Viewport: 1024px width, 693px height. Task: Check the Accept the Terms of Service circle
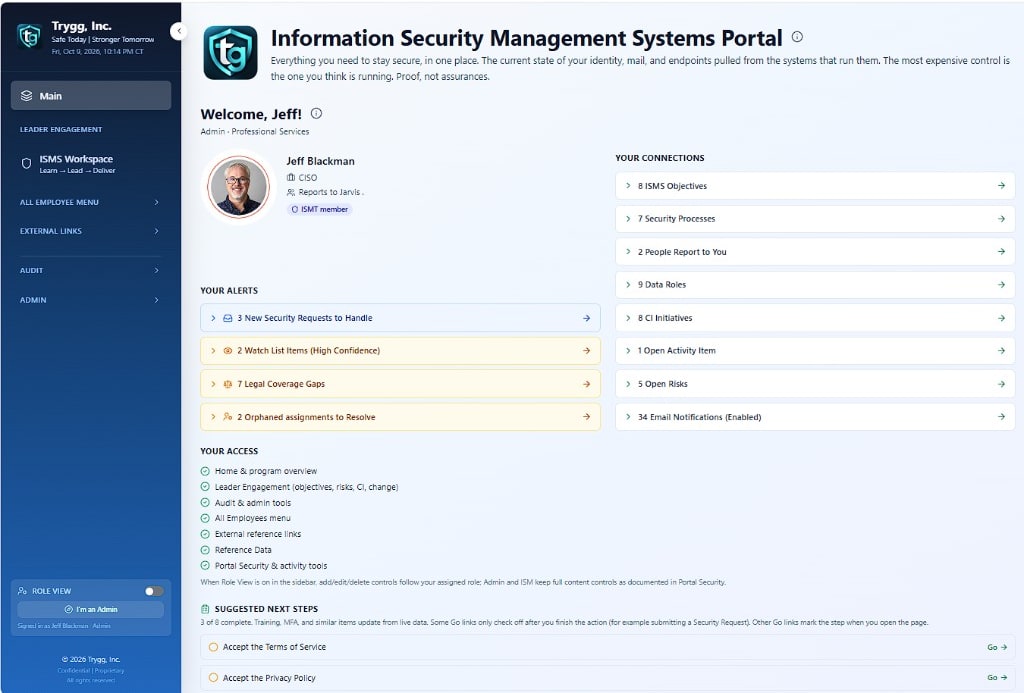213,647
